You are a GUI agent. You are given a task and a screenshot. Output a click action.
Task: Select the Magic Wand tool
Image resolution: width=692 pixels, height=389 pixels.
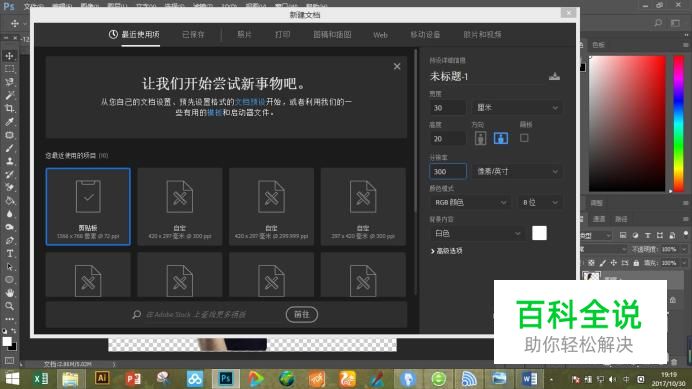9,95
